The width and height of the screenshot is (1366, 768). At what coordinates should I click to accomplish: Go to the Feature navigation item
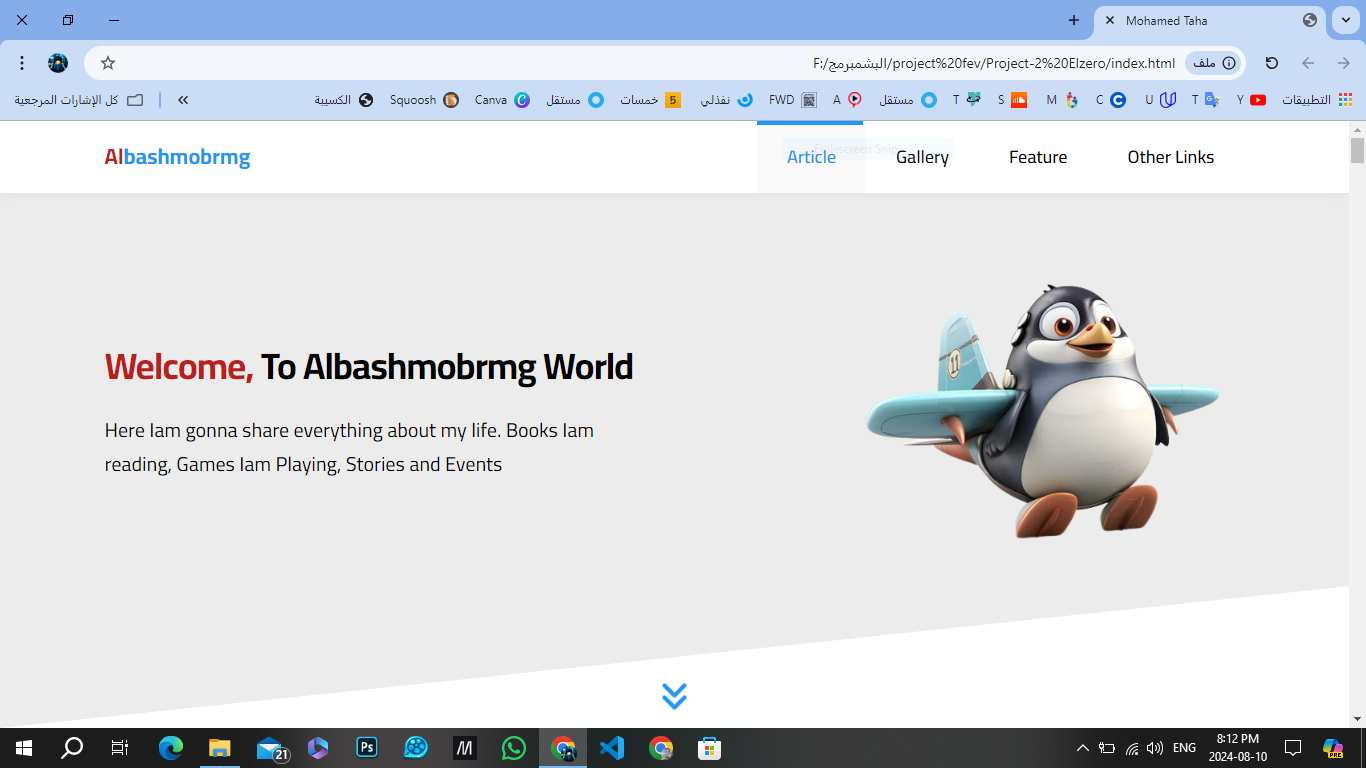1037,157
